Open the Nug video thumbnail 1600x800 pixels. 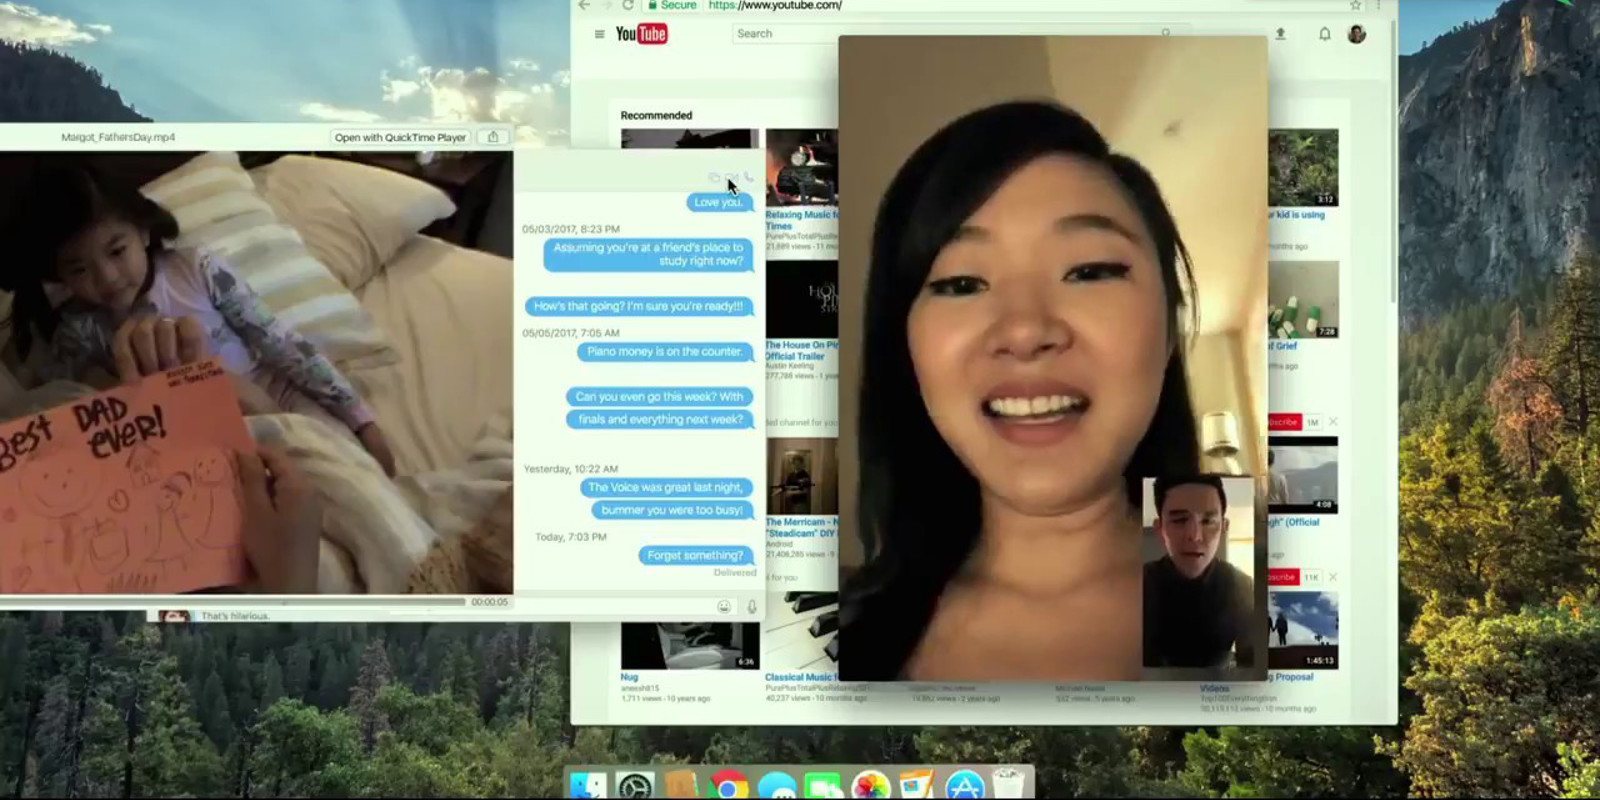689,646
